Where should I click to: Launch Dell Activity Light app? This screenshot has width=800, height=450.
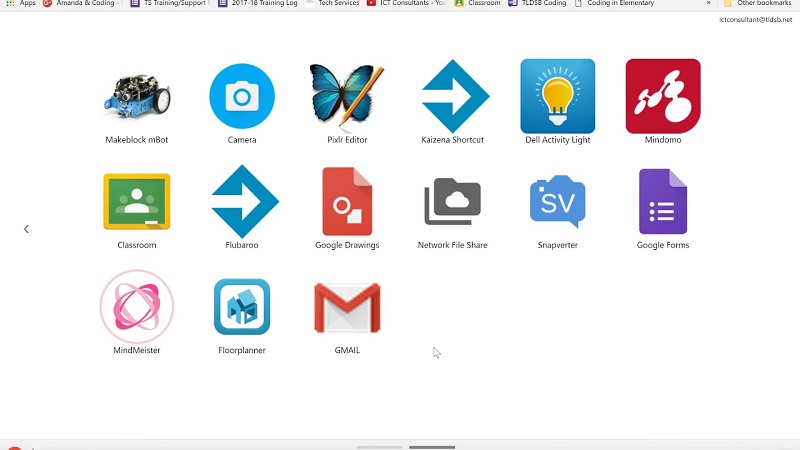point(558,96)
